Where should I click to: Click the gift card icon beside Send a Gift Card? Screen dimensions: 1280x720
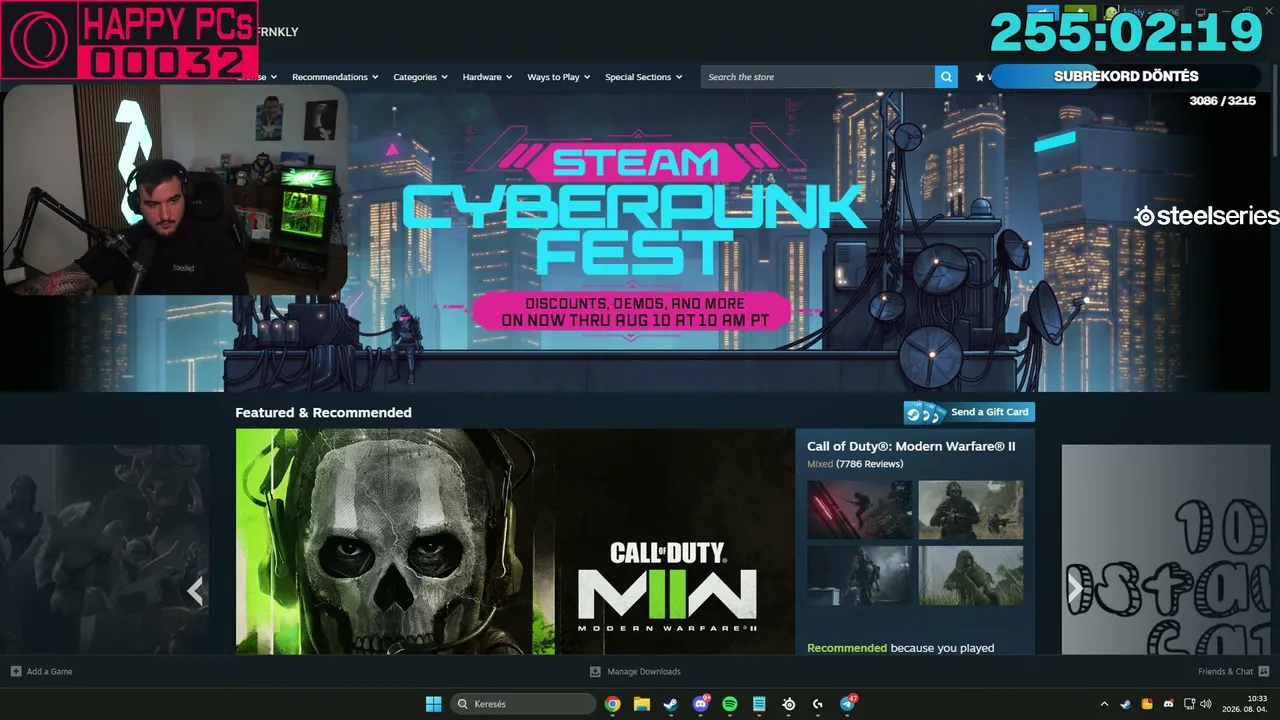925,412
